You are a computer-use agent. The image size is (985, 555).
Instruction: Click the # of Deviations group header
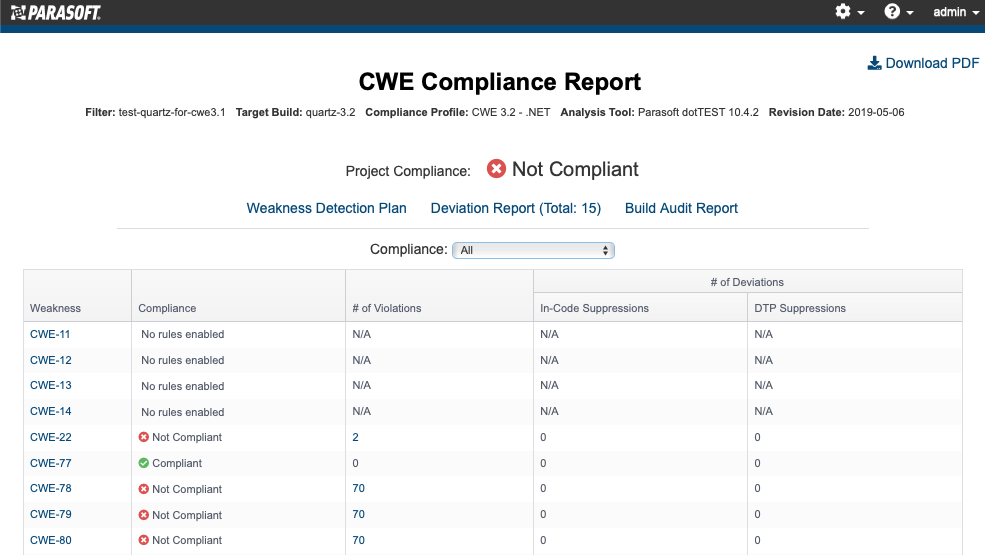click(747, 282)
